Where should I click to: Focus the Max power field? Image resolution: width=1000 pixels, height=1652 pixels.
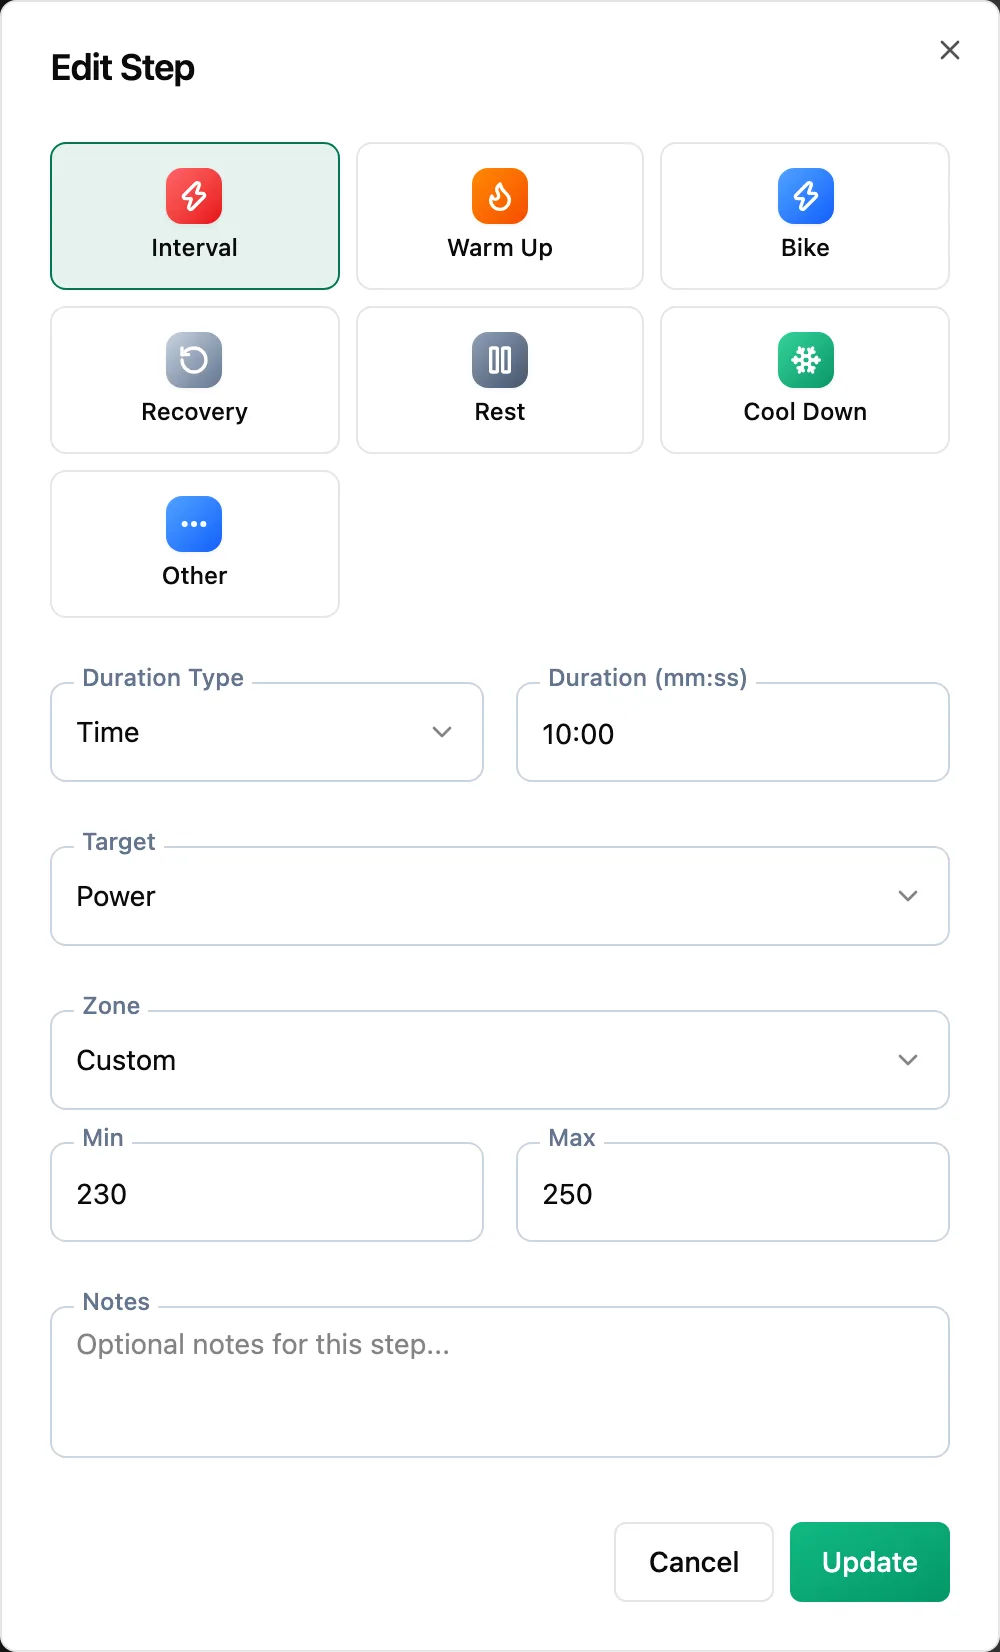tap(733, 1192)
